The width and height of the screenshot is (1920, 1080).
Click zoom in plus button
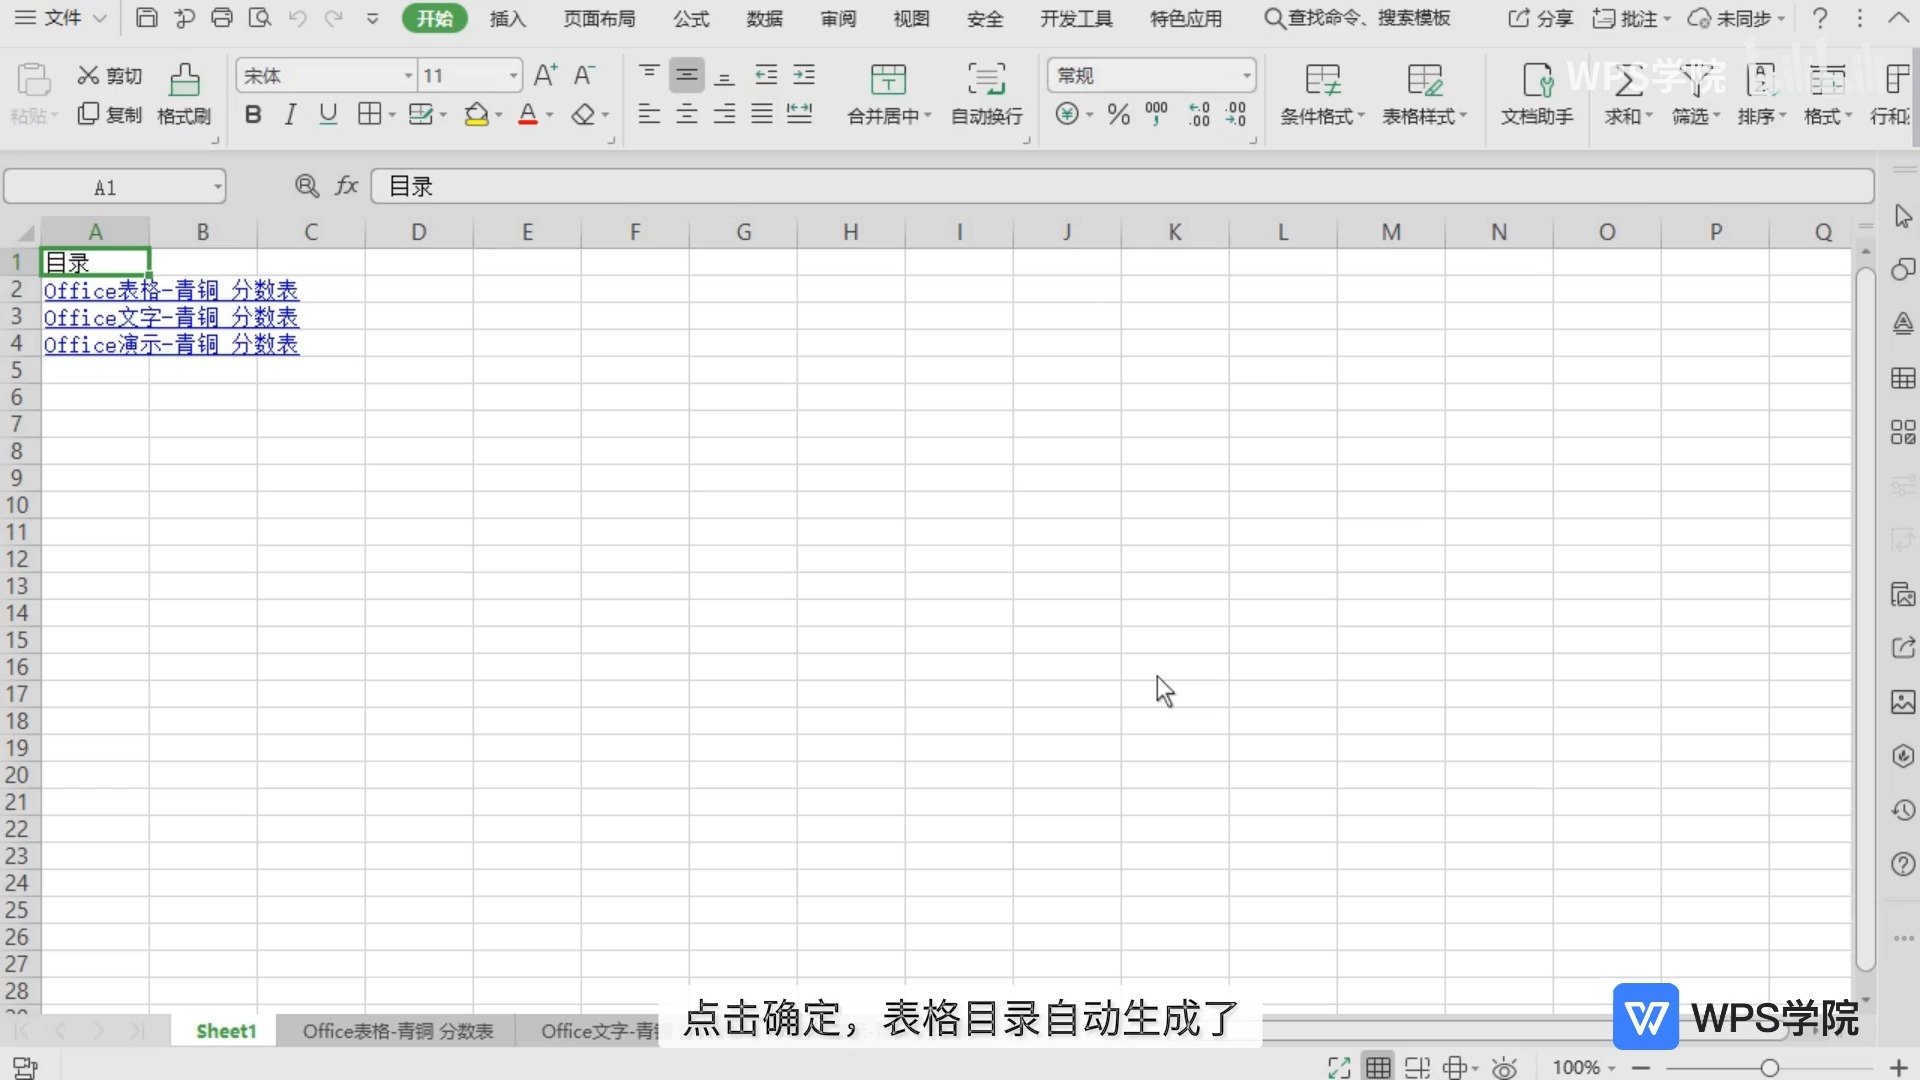click(1899, 1068)
